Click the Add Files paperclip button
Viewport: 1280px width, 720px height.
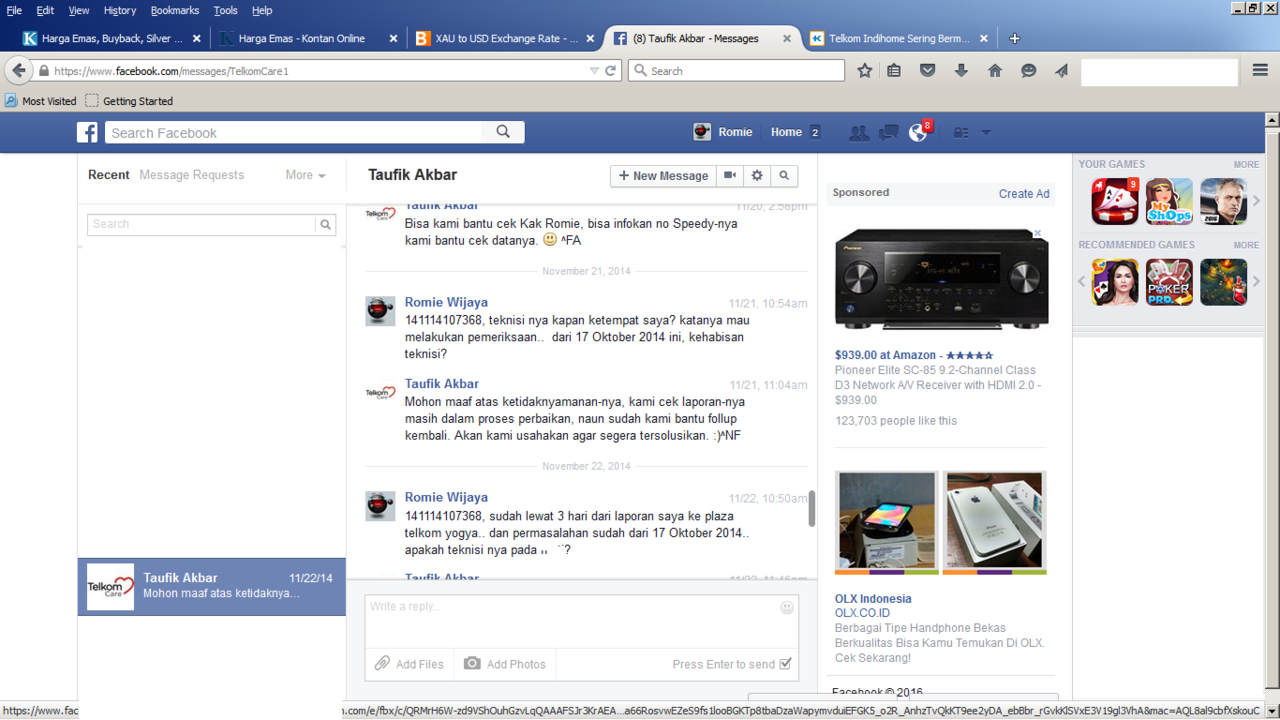tap(410, 664)
